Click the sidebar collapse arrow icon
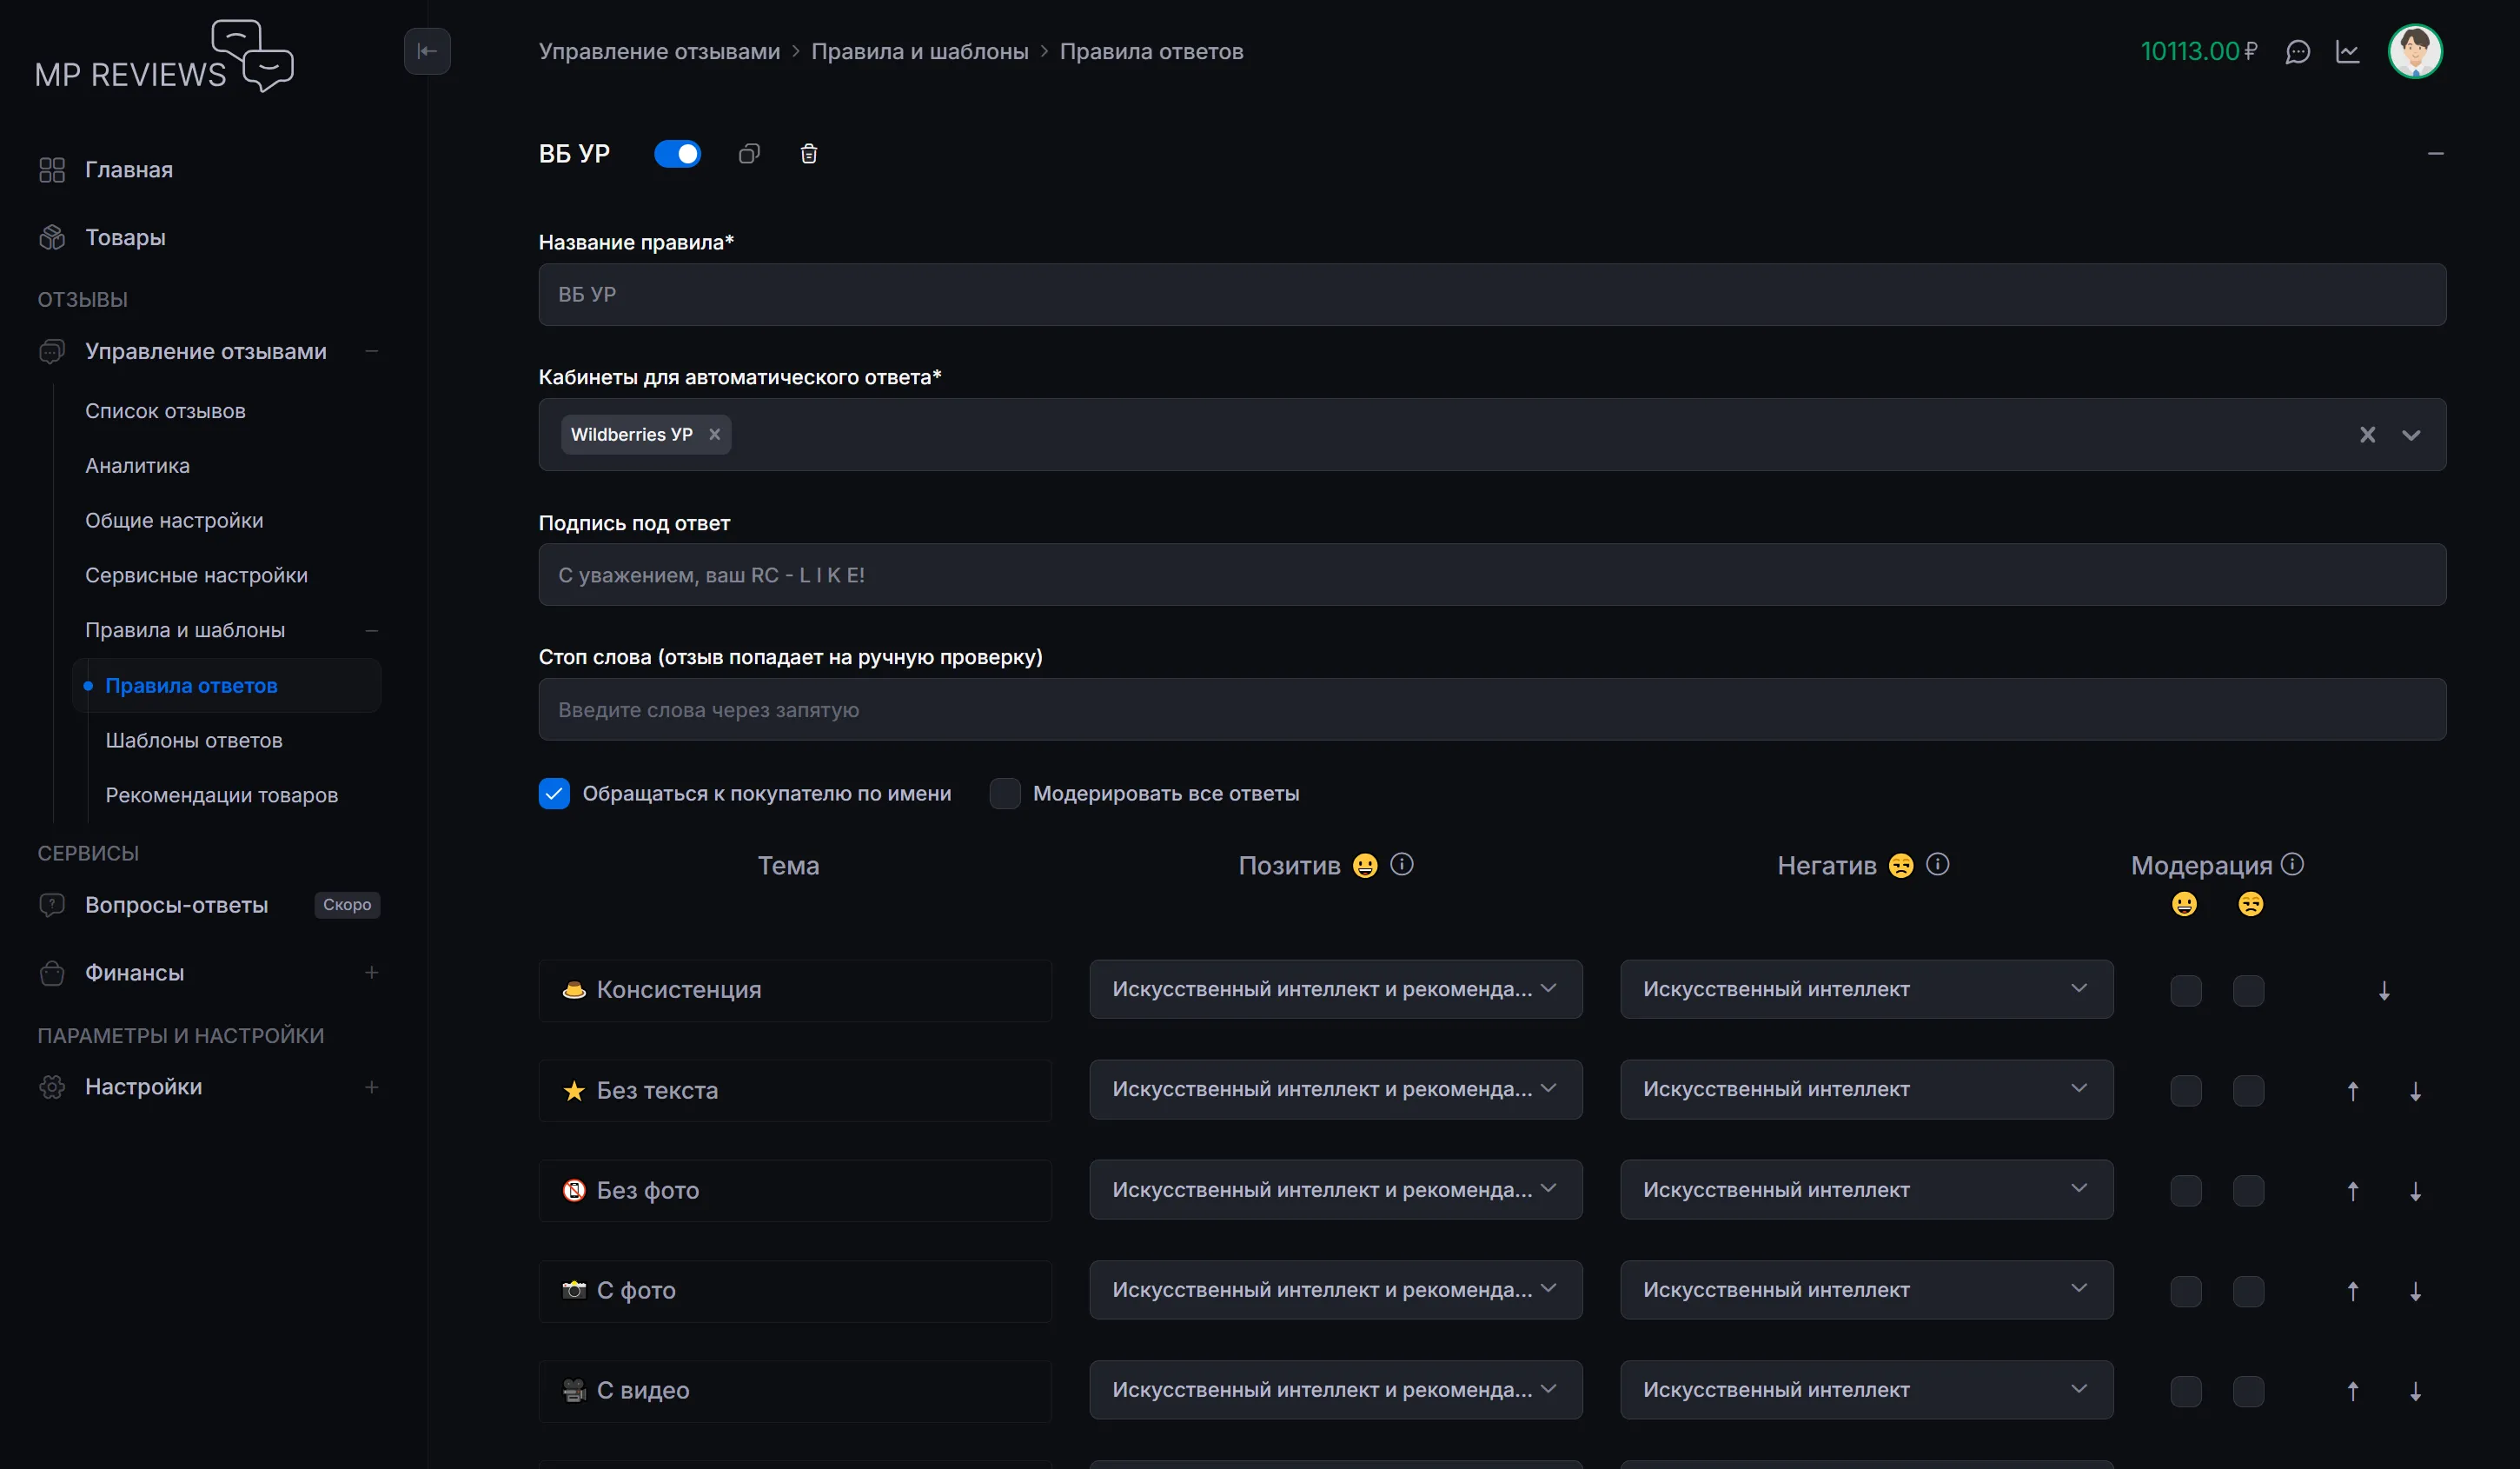 coord(427,51)
